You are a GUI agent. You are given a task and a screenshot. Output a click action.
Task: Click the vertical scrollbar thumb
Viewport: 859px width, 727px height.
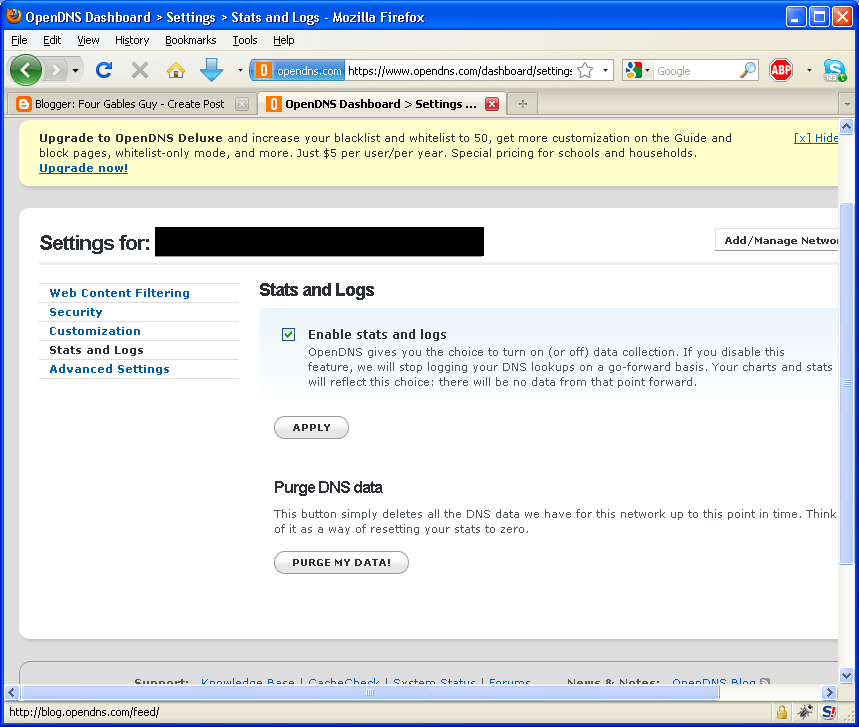[846, 383]
